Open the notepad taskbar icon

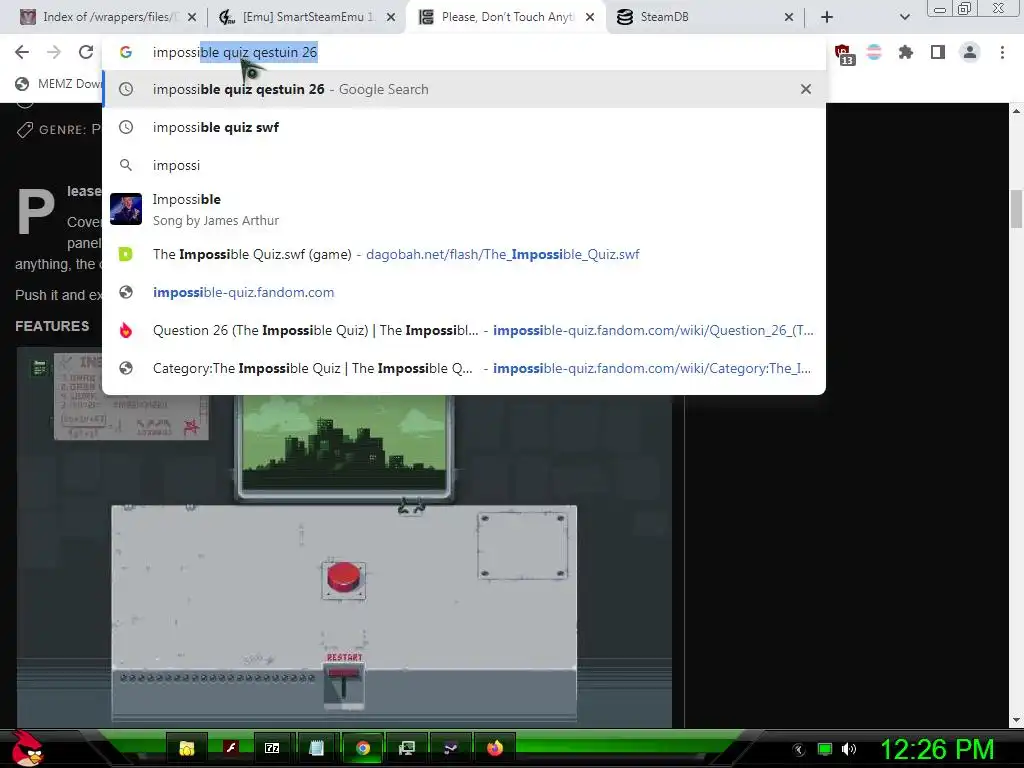point(316,748)
